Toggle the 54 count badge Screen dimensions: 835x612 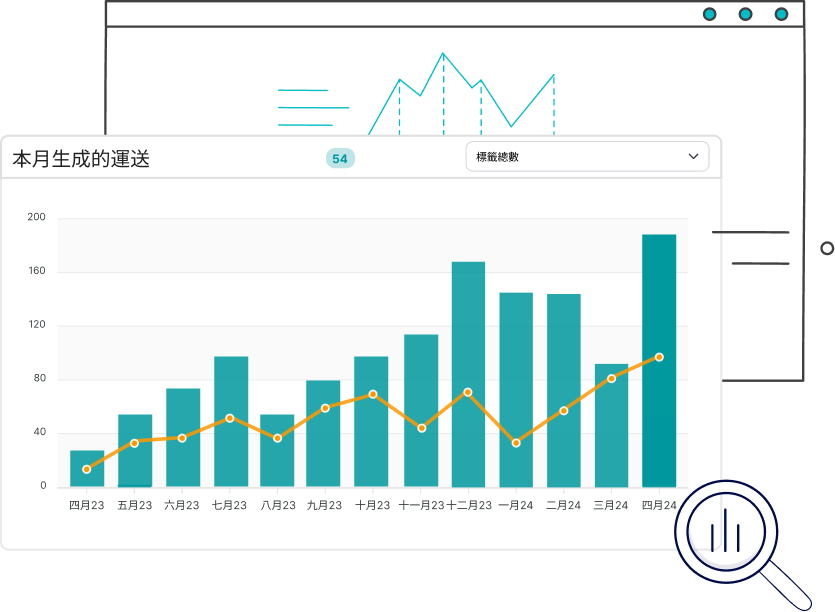[x=340, y=158]
